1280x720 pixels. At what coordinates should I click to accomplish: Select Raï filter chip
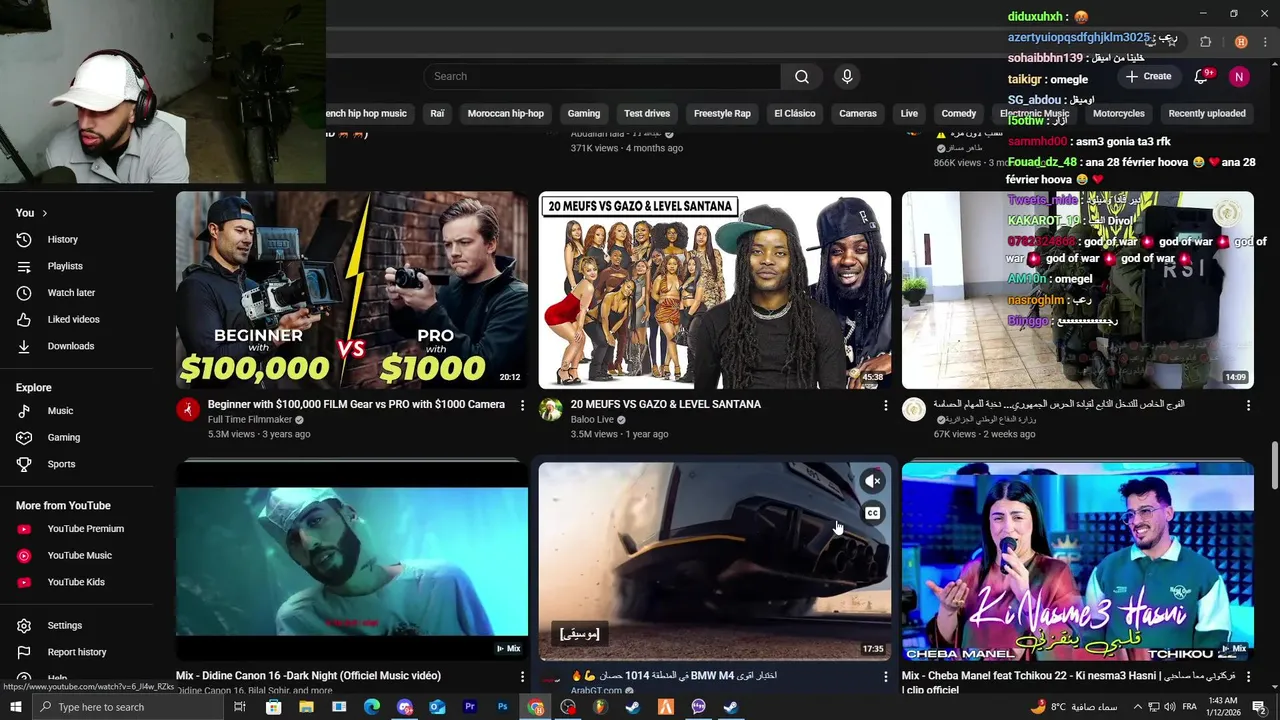click(437, 113)
